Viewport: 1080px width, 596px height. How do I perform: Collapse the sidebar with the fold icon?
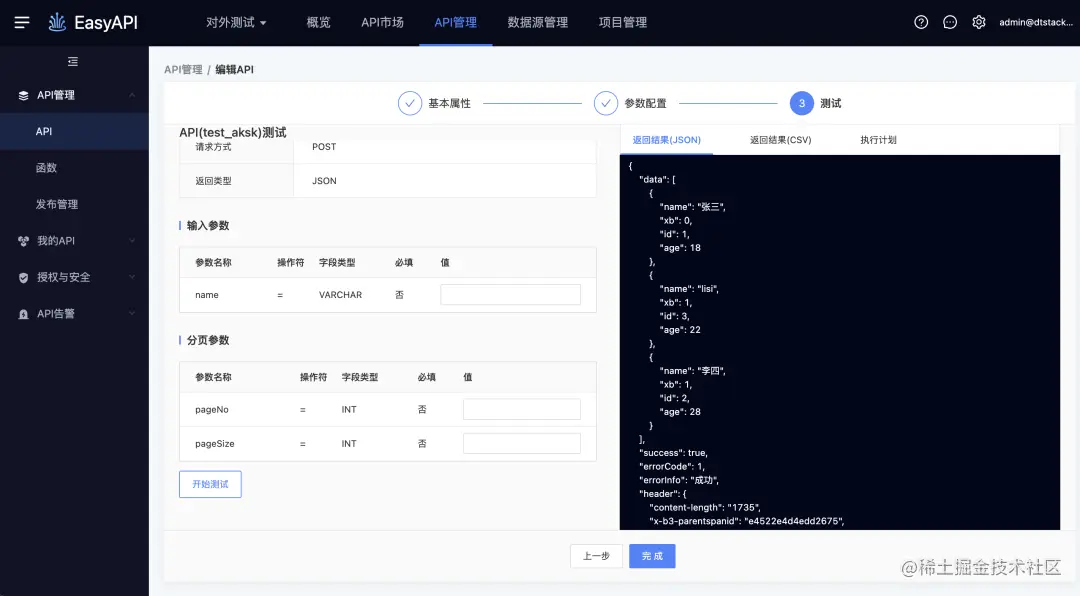coord(73,61)
